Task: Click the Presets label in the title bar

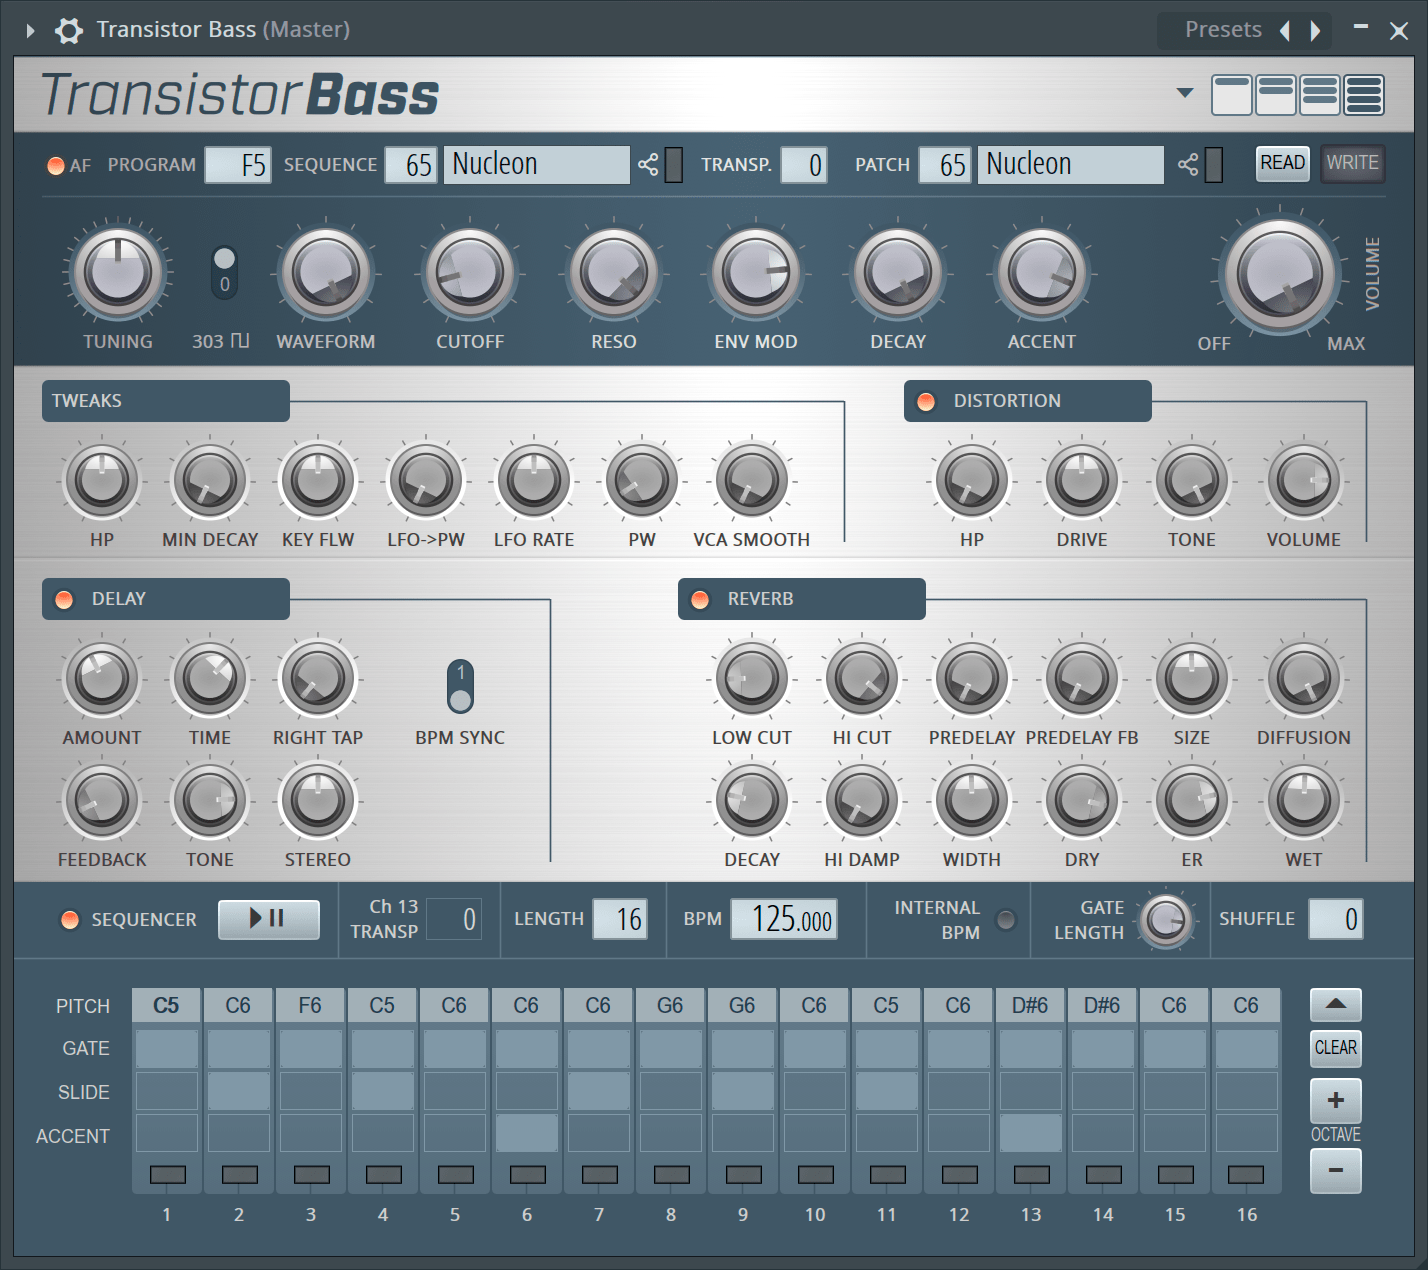Action: point(1223,30)
